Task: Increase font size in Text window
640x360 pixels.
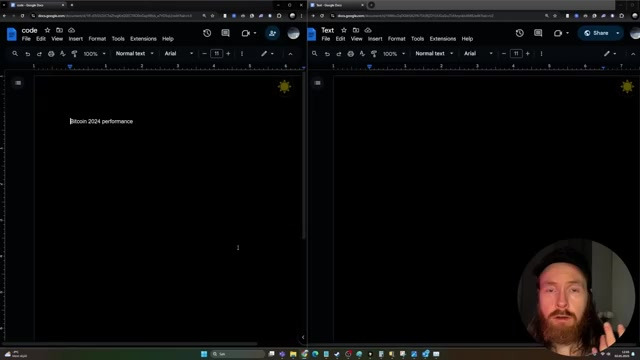Action: [528, 53]
